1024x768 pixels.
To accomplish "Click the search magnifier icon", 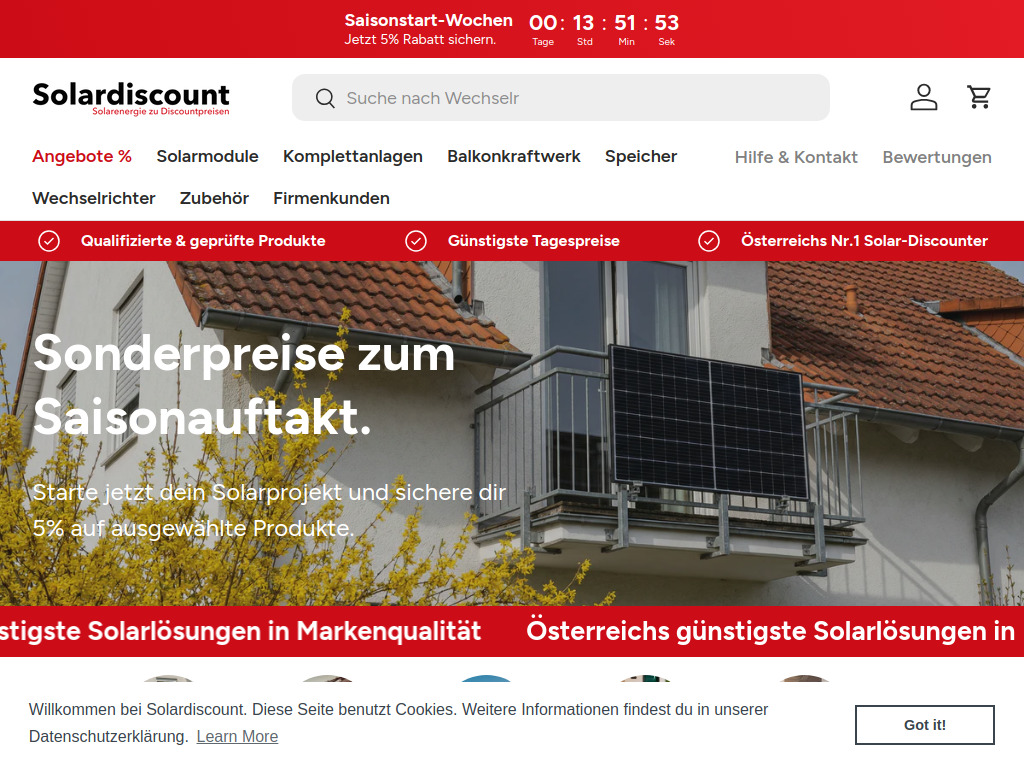I will tap(325, 98).
